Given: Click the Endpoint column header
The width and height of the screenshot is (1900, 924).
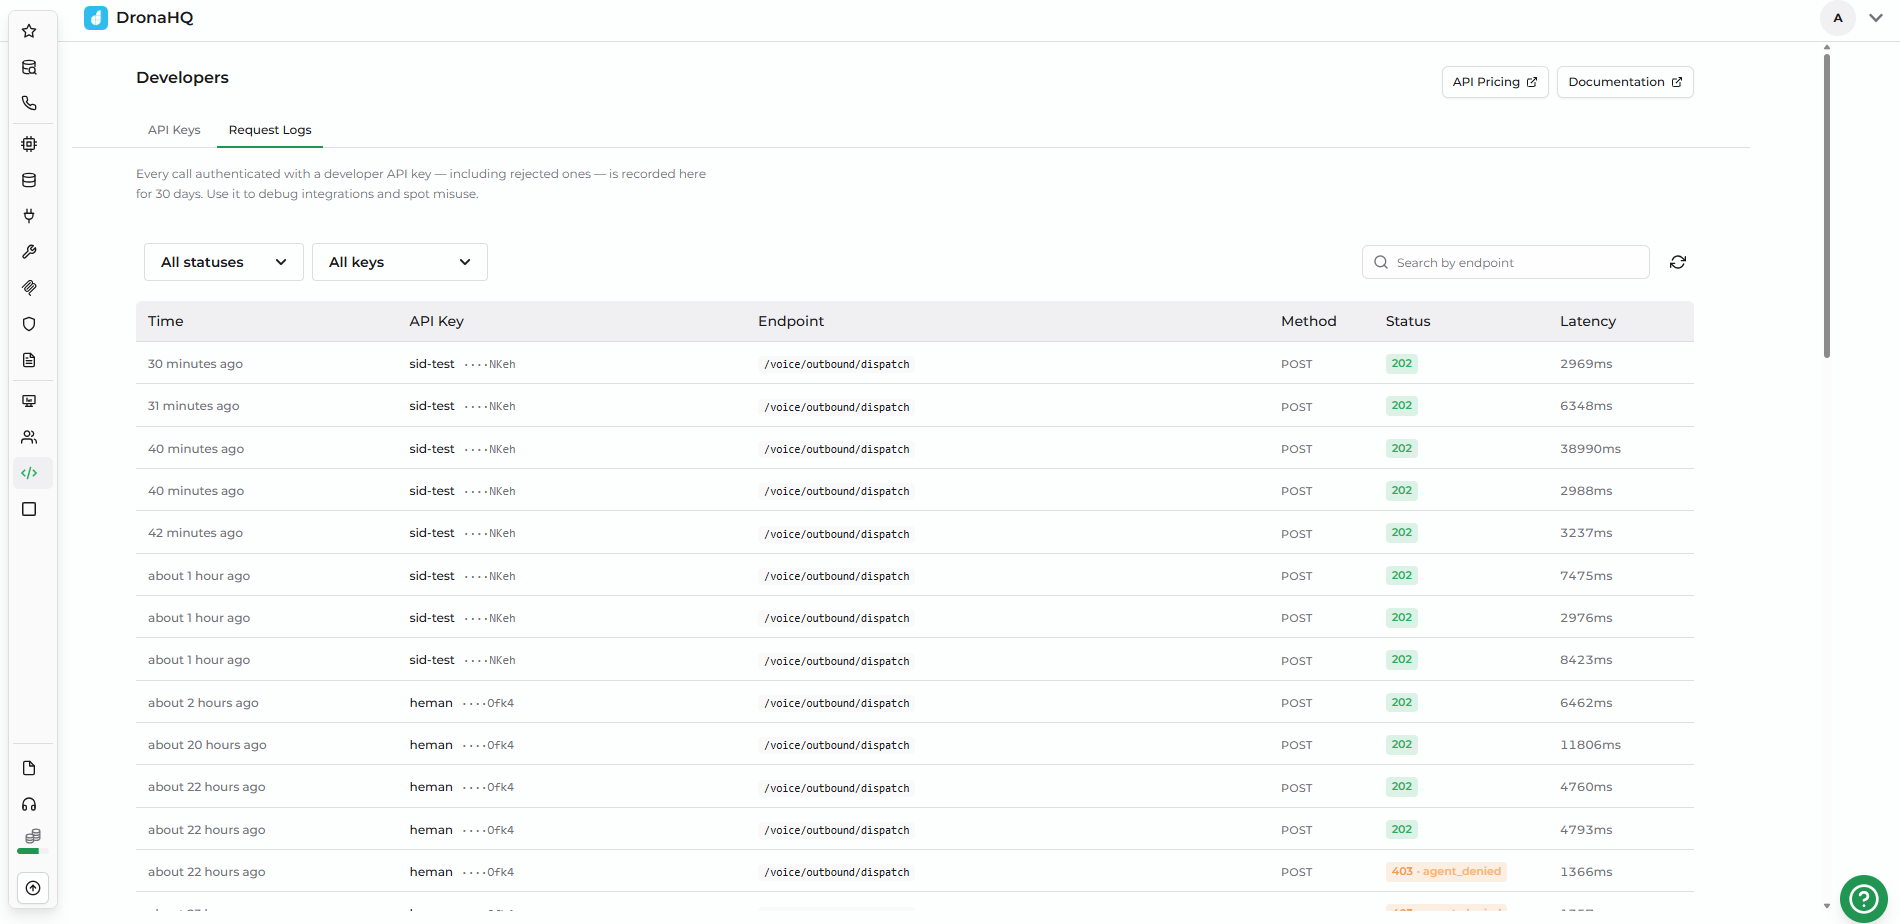Looking at the screenshot, I should (791, 321).
